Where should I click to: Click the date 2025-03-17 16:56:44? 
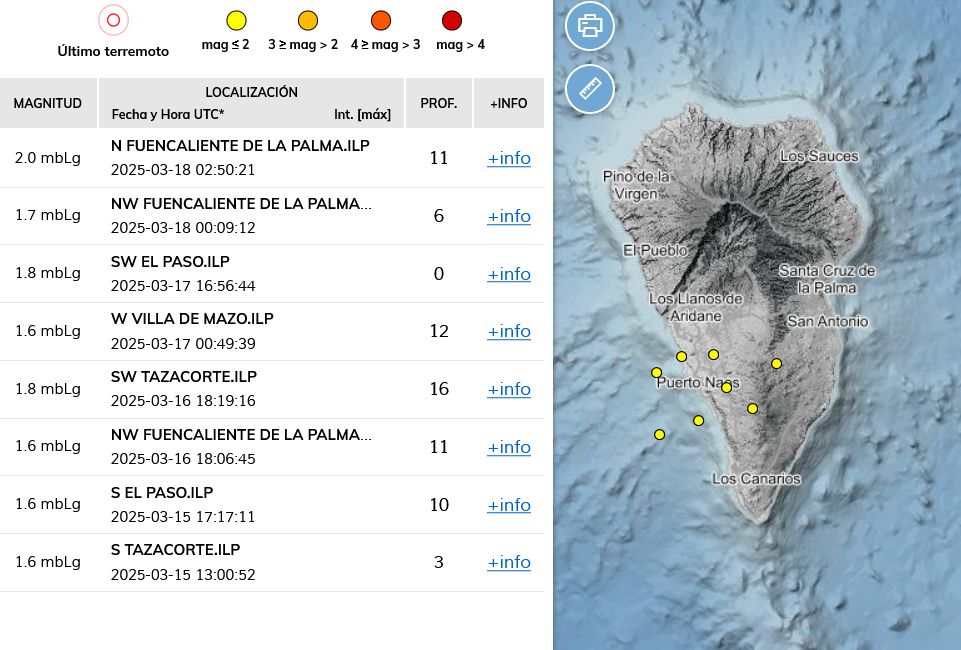[183, 286]
